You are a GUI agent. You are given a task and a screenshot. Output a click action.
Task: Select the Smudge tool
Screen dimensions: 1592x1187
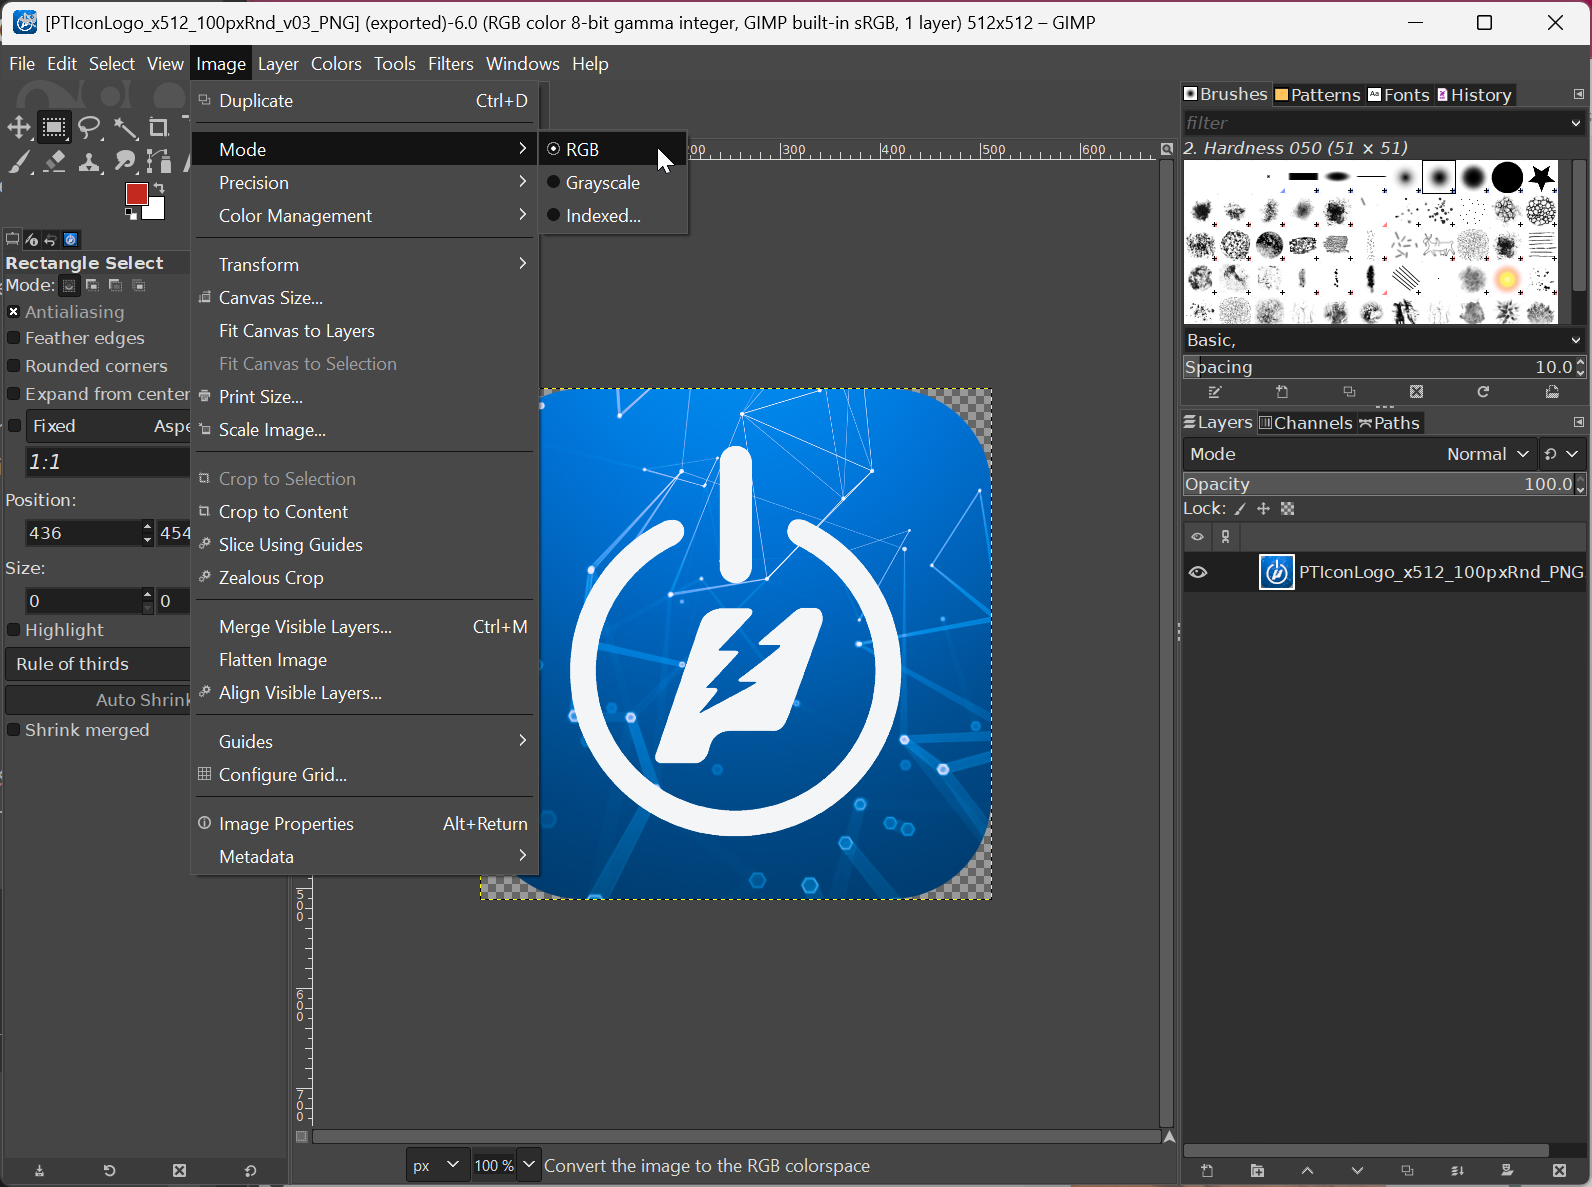pyautogui.click(x=125, y=162)
